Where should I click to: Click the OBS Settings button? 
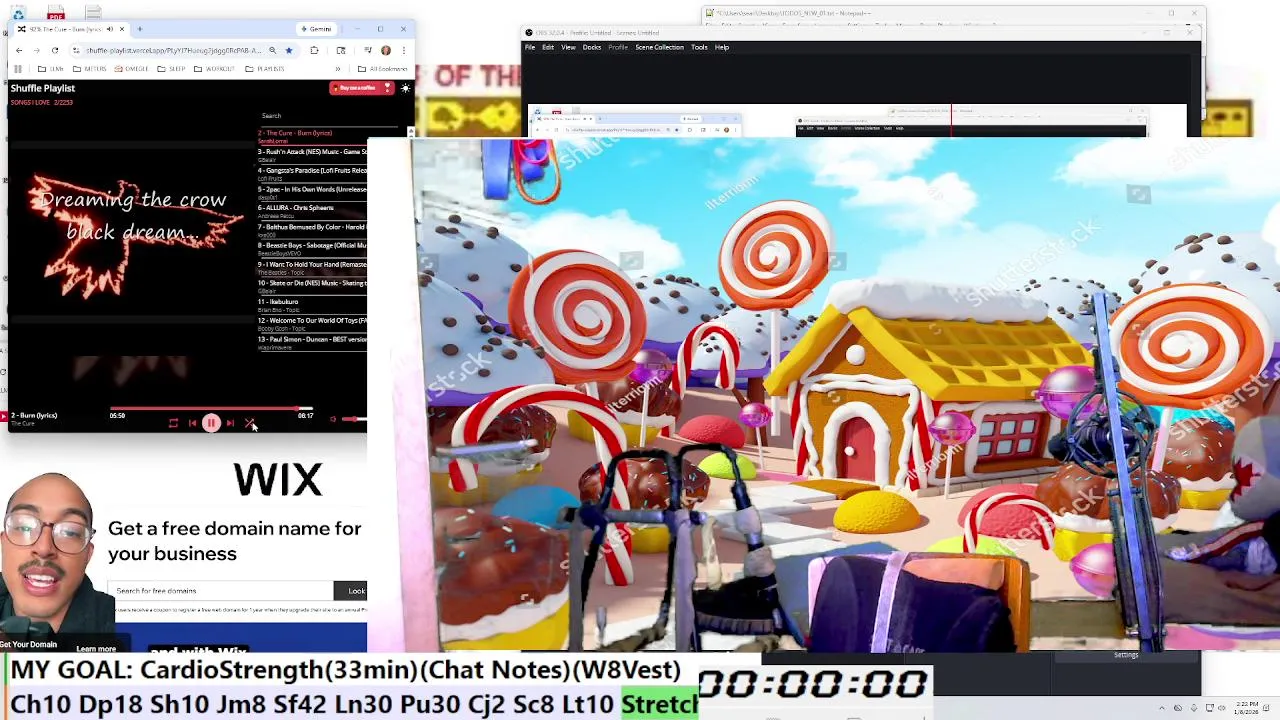(x=1126, y=655)
